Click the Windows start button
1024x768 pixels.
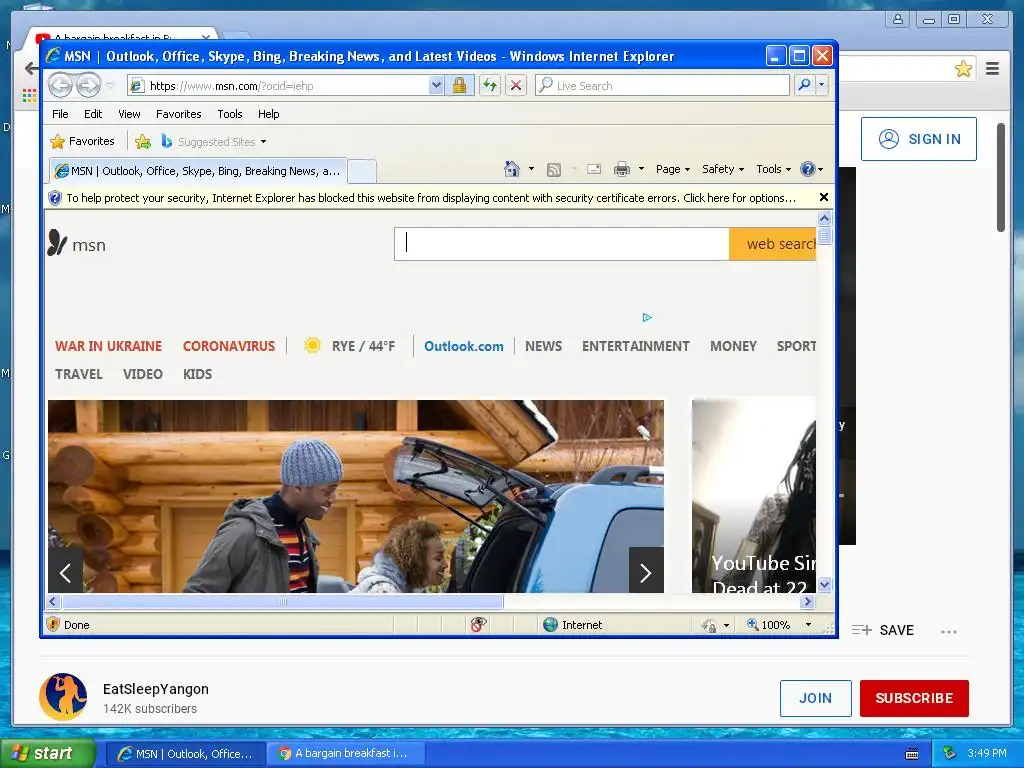[48, 753]
